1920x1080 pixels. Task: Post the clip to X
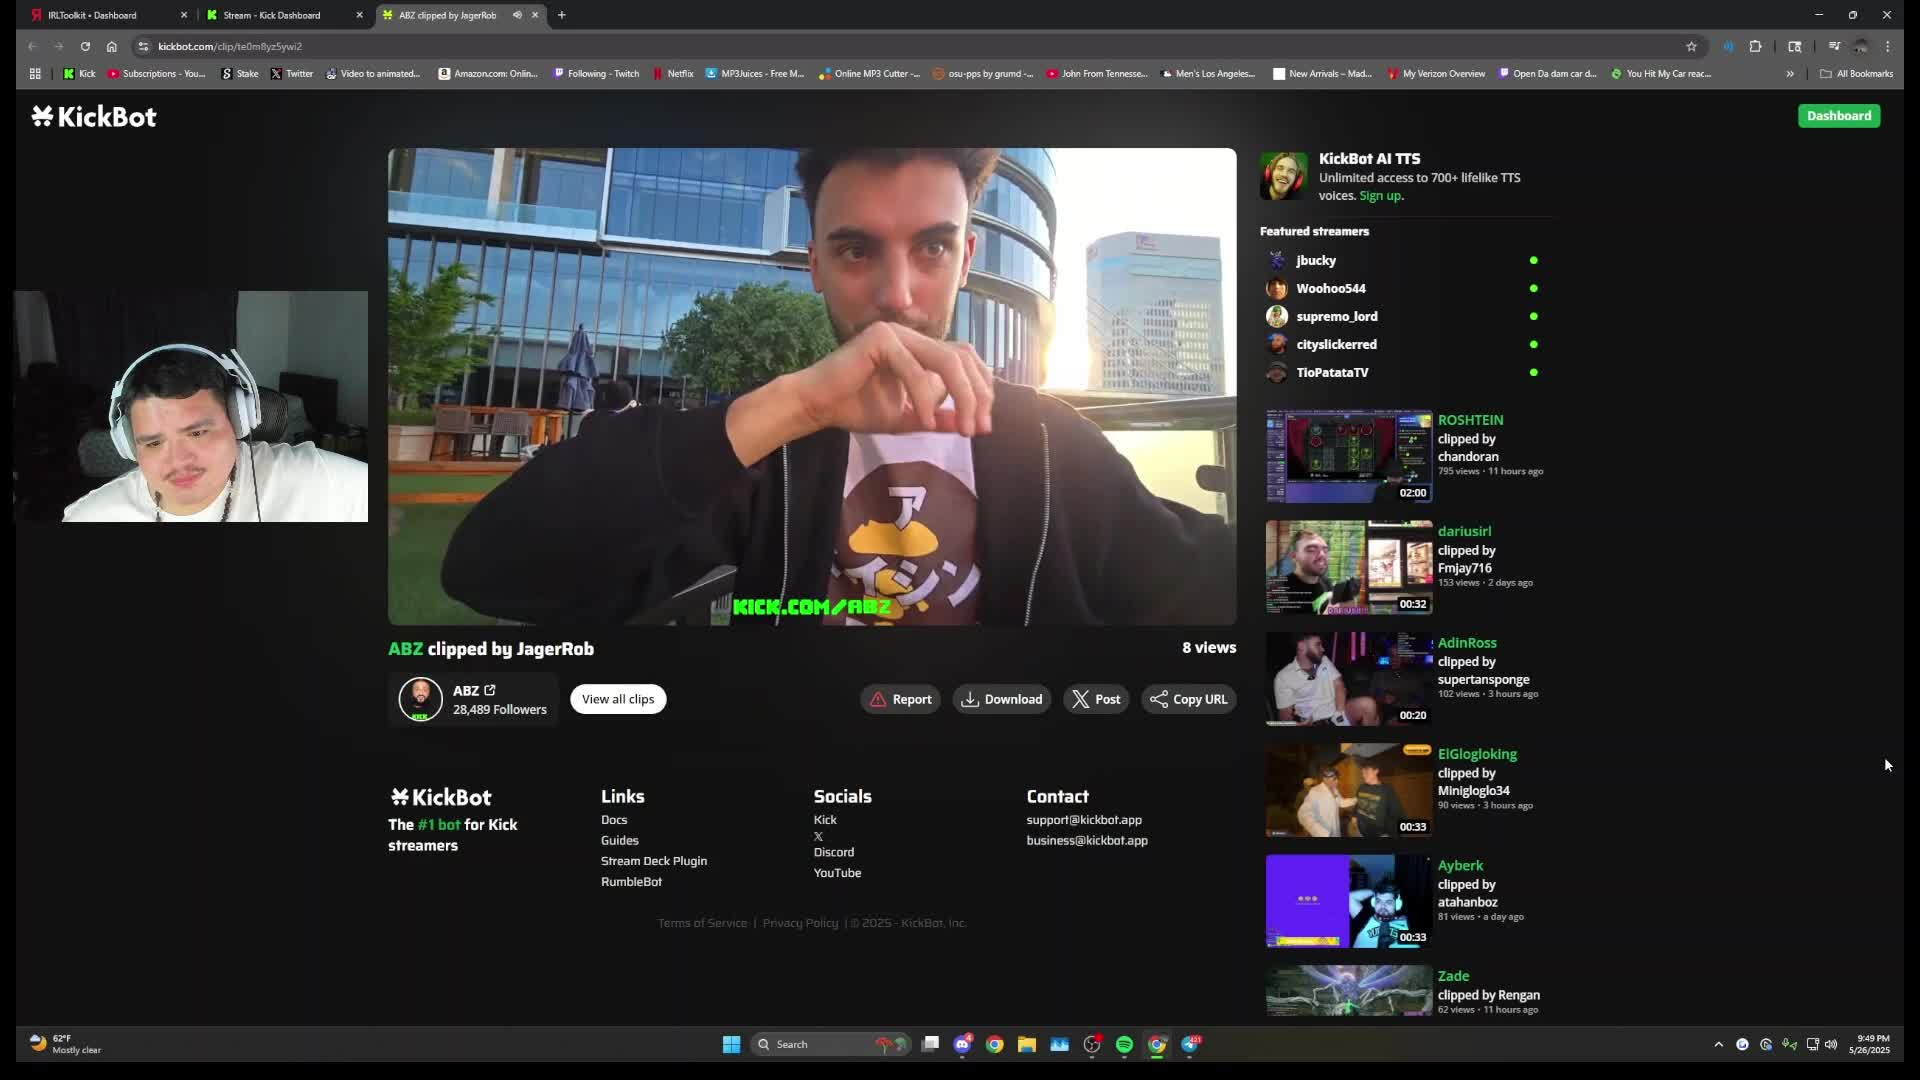click(1096, 699)
